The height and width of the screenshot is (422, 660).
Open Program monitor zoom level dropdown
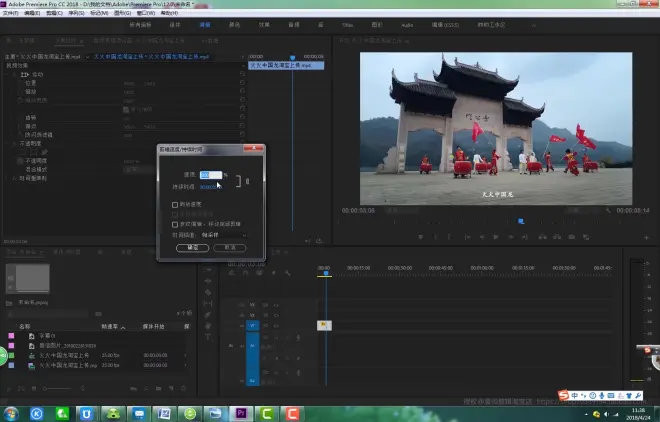(x=403, y=210)
